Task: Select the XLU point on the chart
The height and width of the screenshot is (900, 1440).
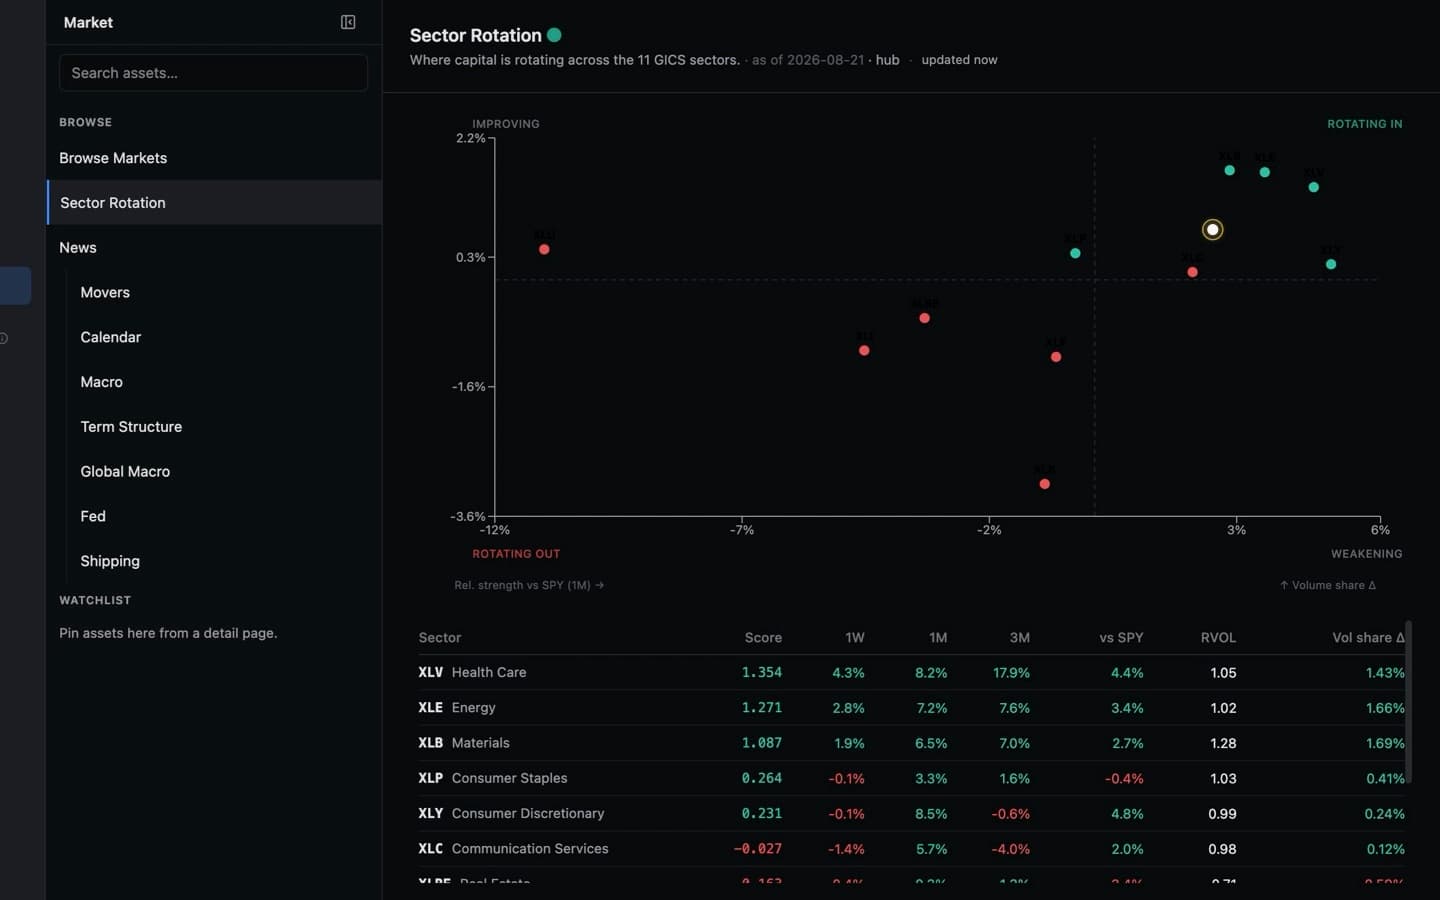Action: point(544,249)
